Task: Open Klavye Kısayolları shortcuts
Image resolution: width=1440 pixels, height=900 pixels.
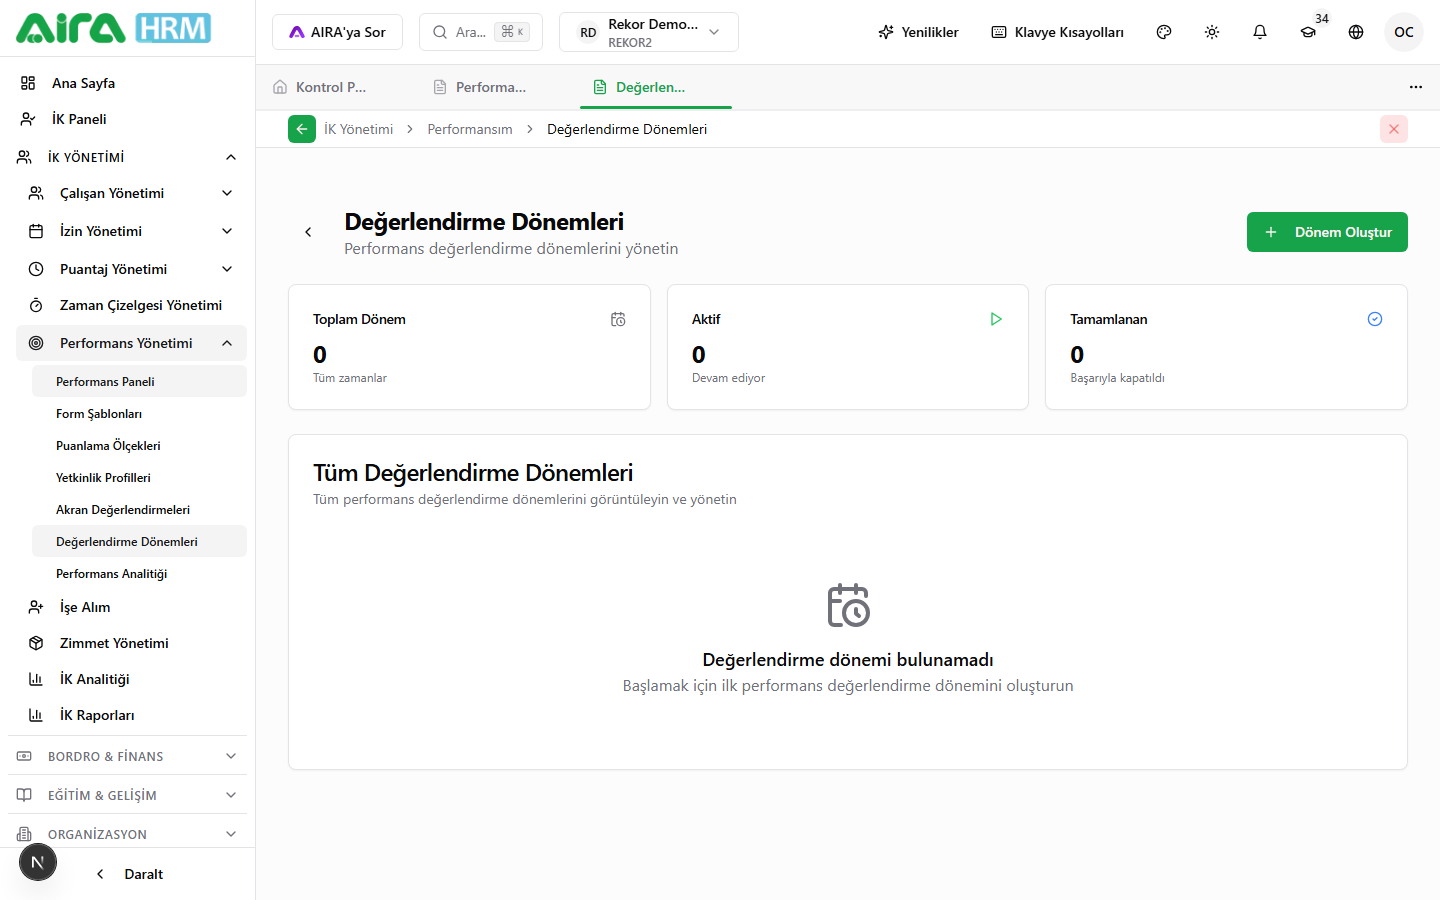Action: pyautogui.click(x=1057, y=32)
